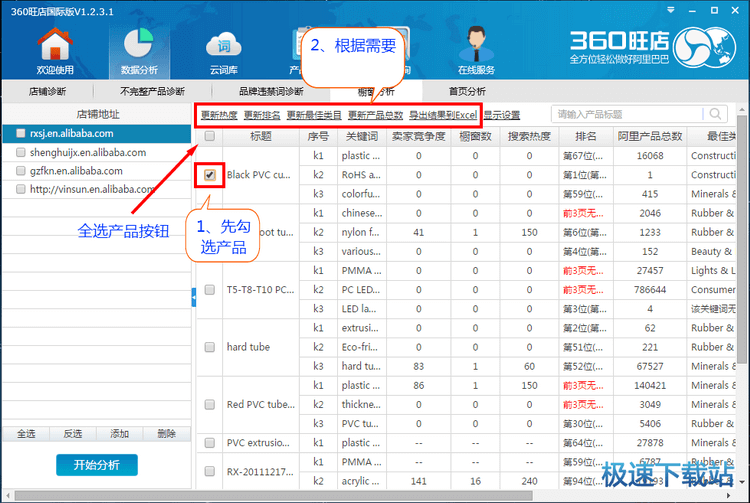Toggle the select-all products header checkbox
750x503 pixels.
pos(210,136)
